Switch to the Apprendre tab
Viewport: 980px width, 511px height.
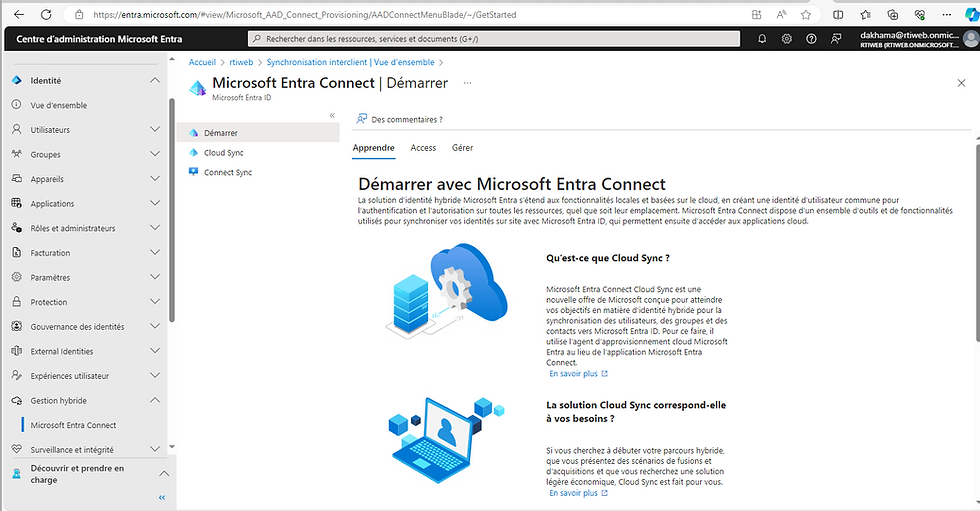point(373,148)
